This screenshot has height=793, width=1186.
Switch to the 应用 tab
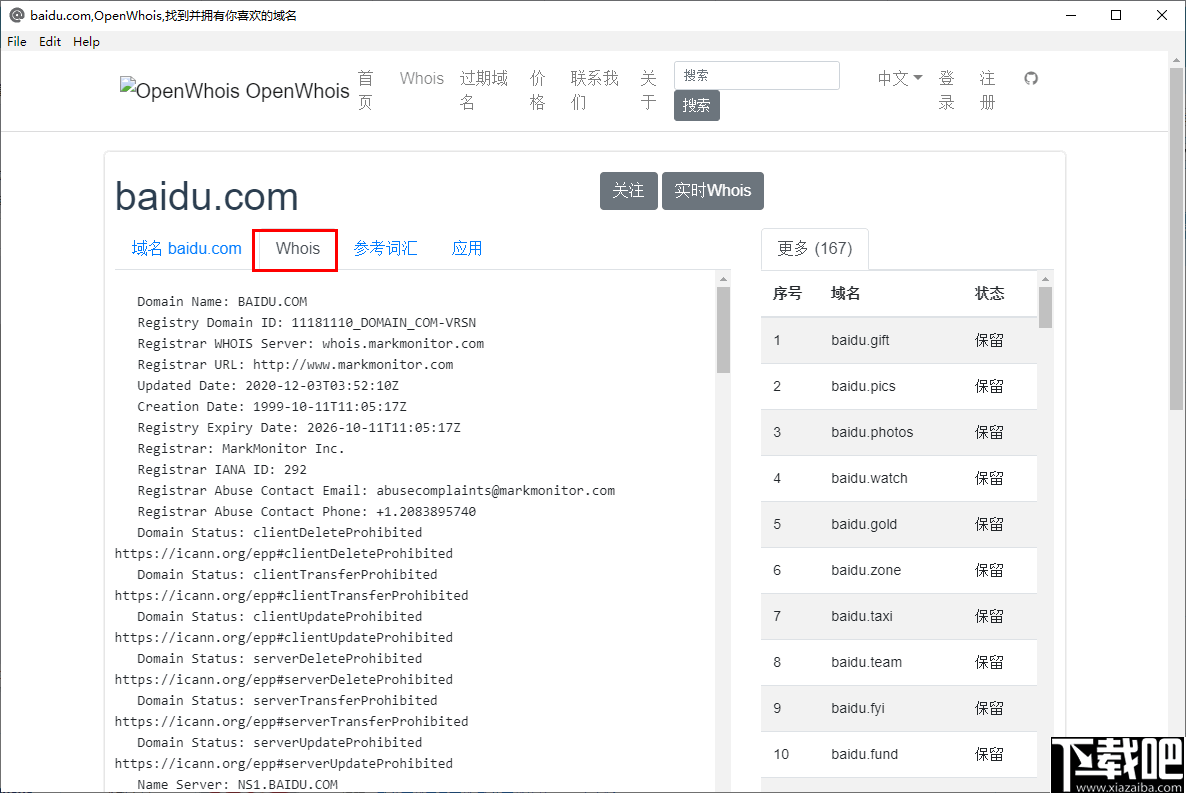[x=467, y=248]
